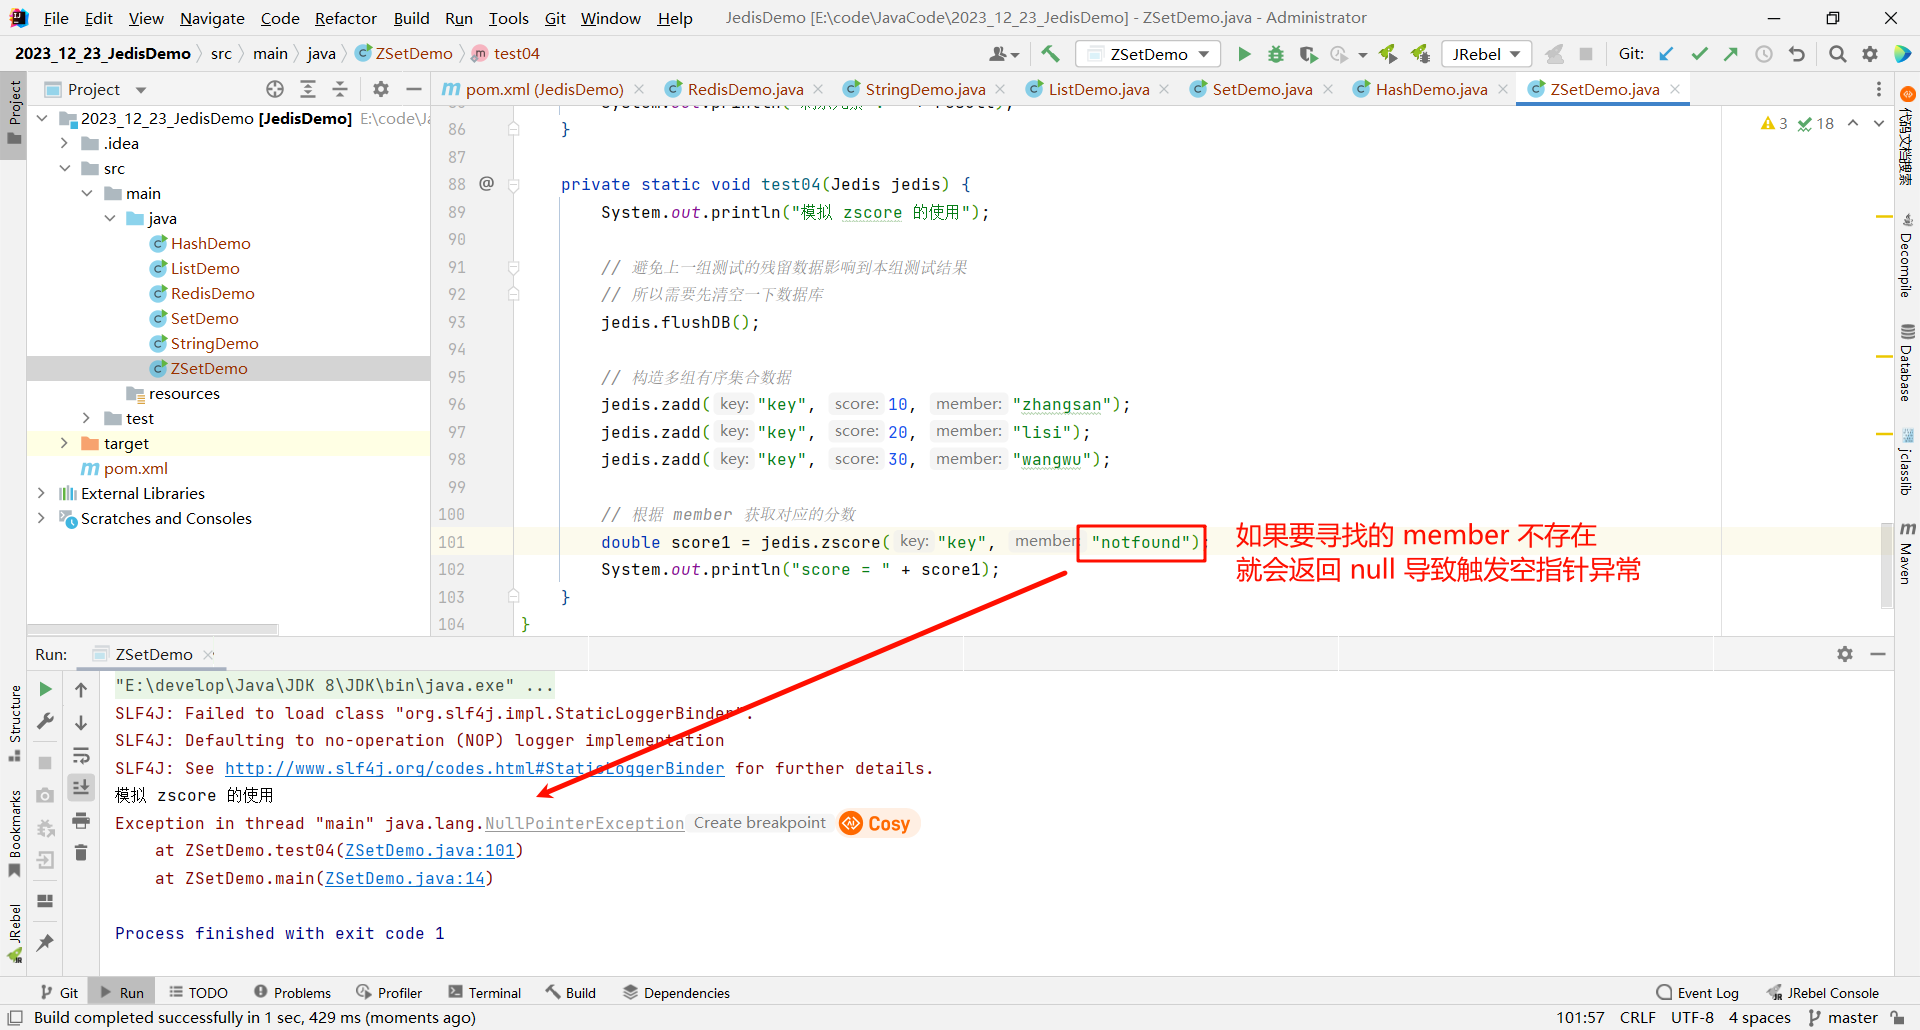The height and width of the screenshot is (1030, 1920).
Task: Open IDE settings gear in the main toolbar
Action: point(1870,54)
